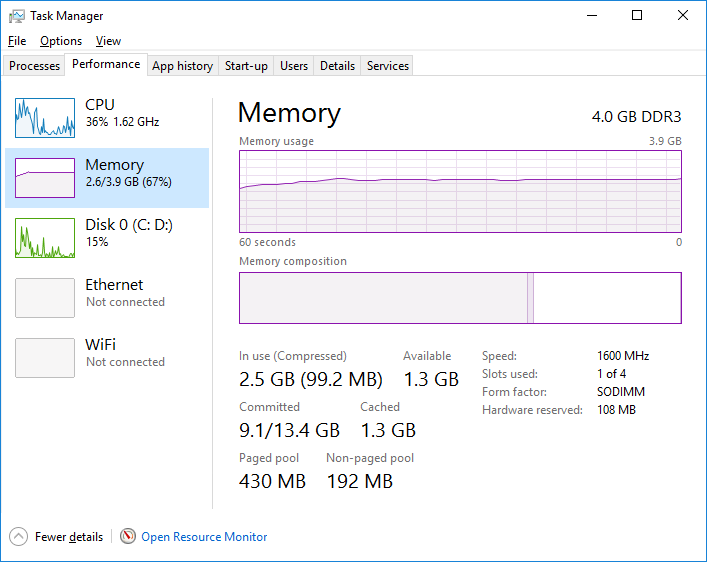Open the View menu
Viewport: 707px width, 562px height.
point(108,41)
